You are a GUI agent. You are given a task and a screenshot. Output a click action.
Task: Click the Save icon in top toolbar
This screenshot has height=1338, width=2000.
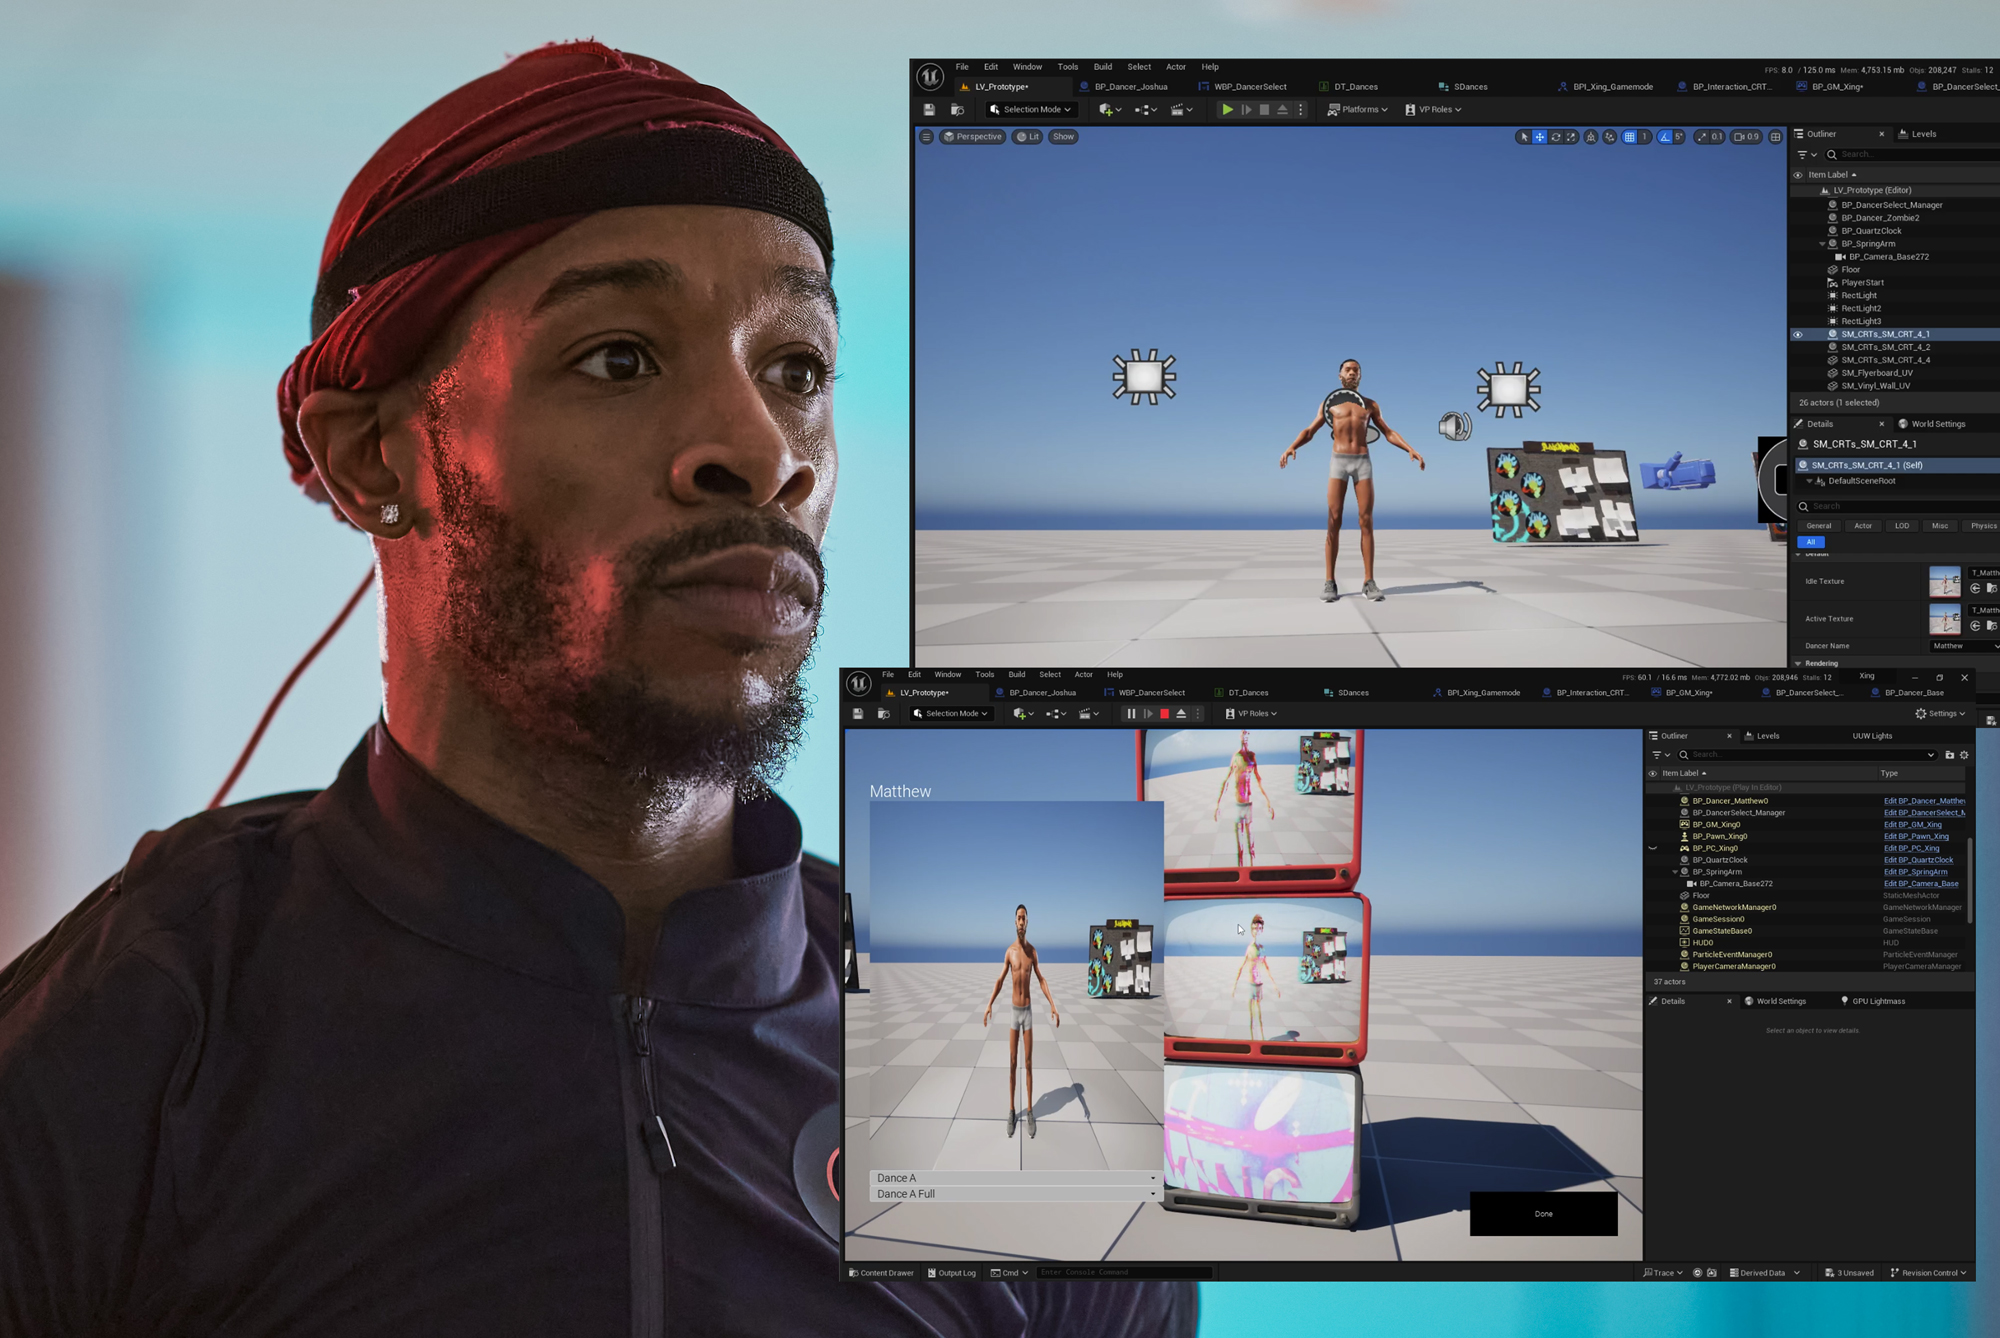tap(929, 110)
